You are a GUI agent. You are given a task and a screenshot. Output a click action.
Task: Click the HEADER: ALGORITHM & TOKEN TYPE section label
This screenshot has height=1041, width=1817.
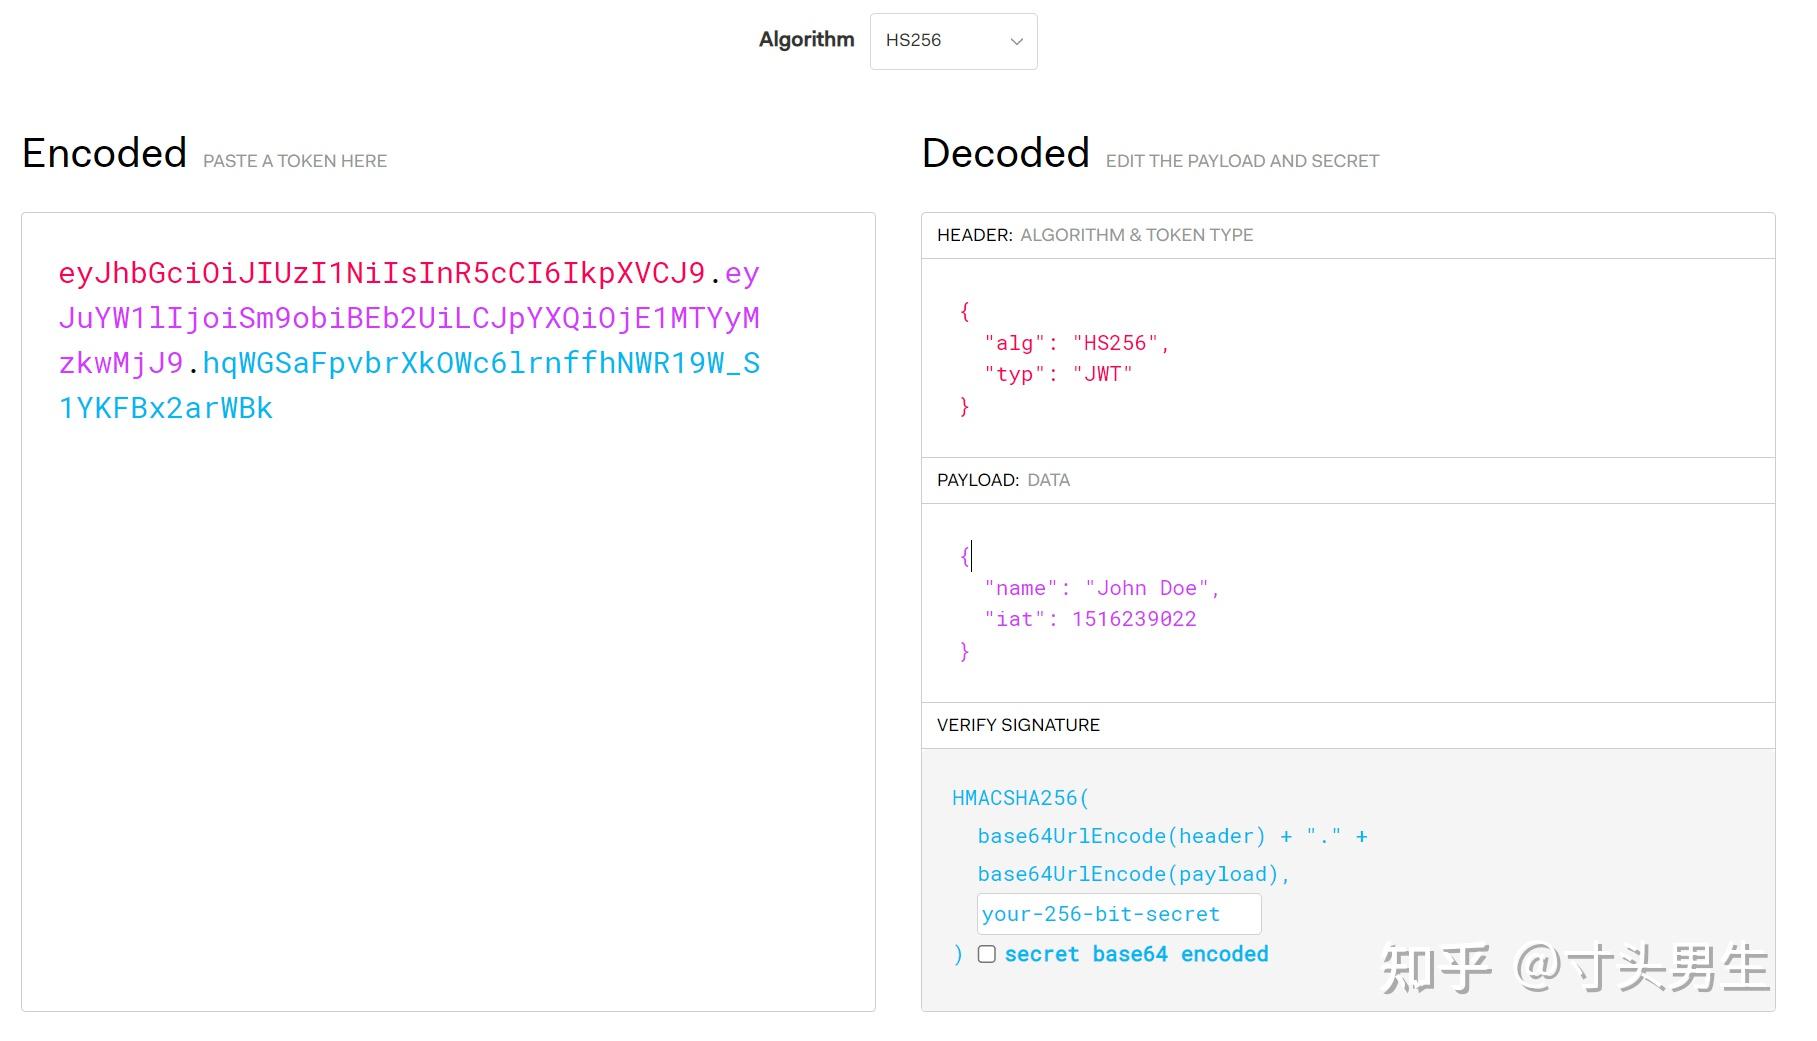pyautogui.click(x=1094, y=235)
